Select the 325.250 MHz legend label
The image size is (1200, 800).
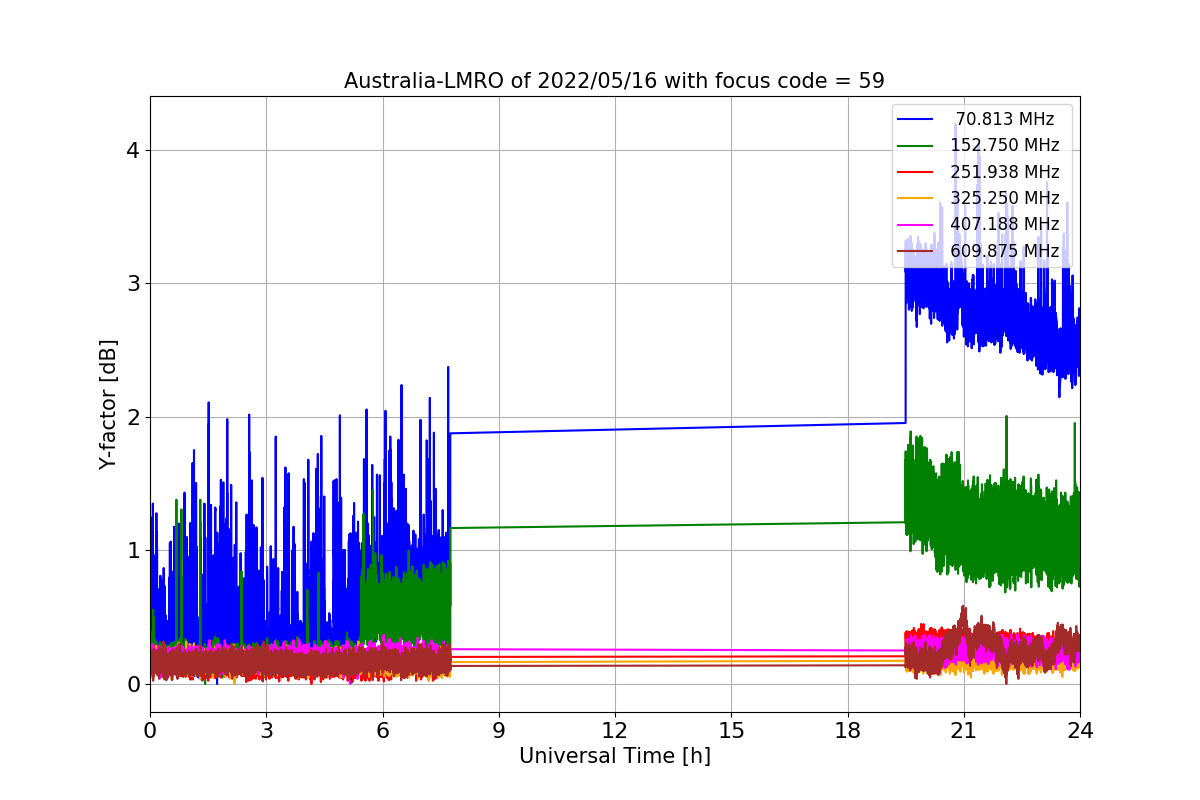tap(1005, 198)
